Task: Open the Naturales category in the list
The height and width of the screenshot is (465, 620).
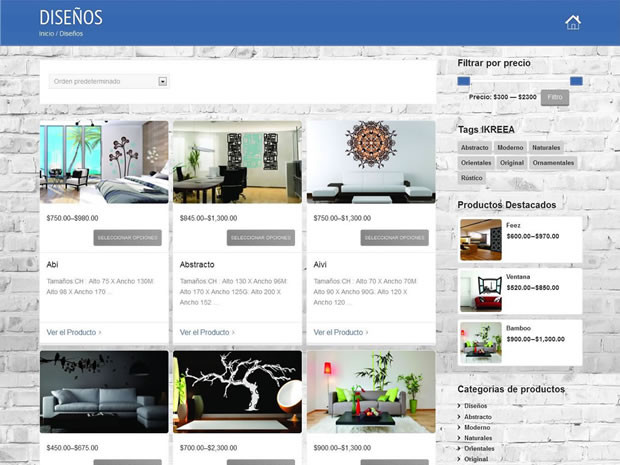Action: coord(478,438)
